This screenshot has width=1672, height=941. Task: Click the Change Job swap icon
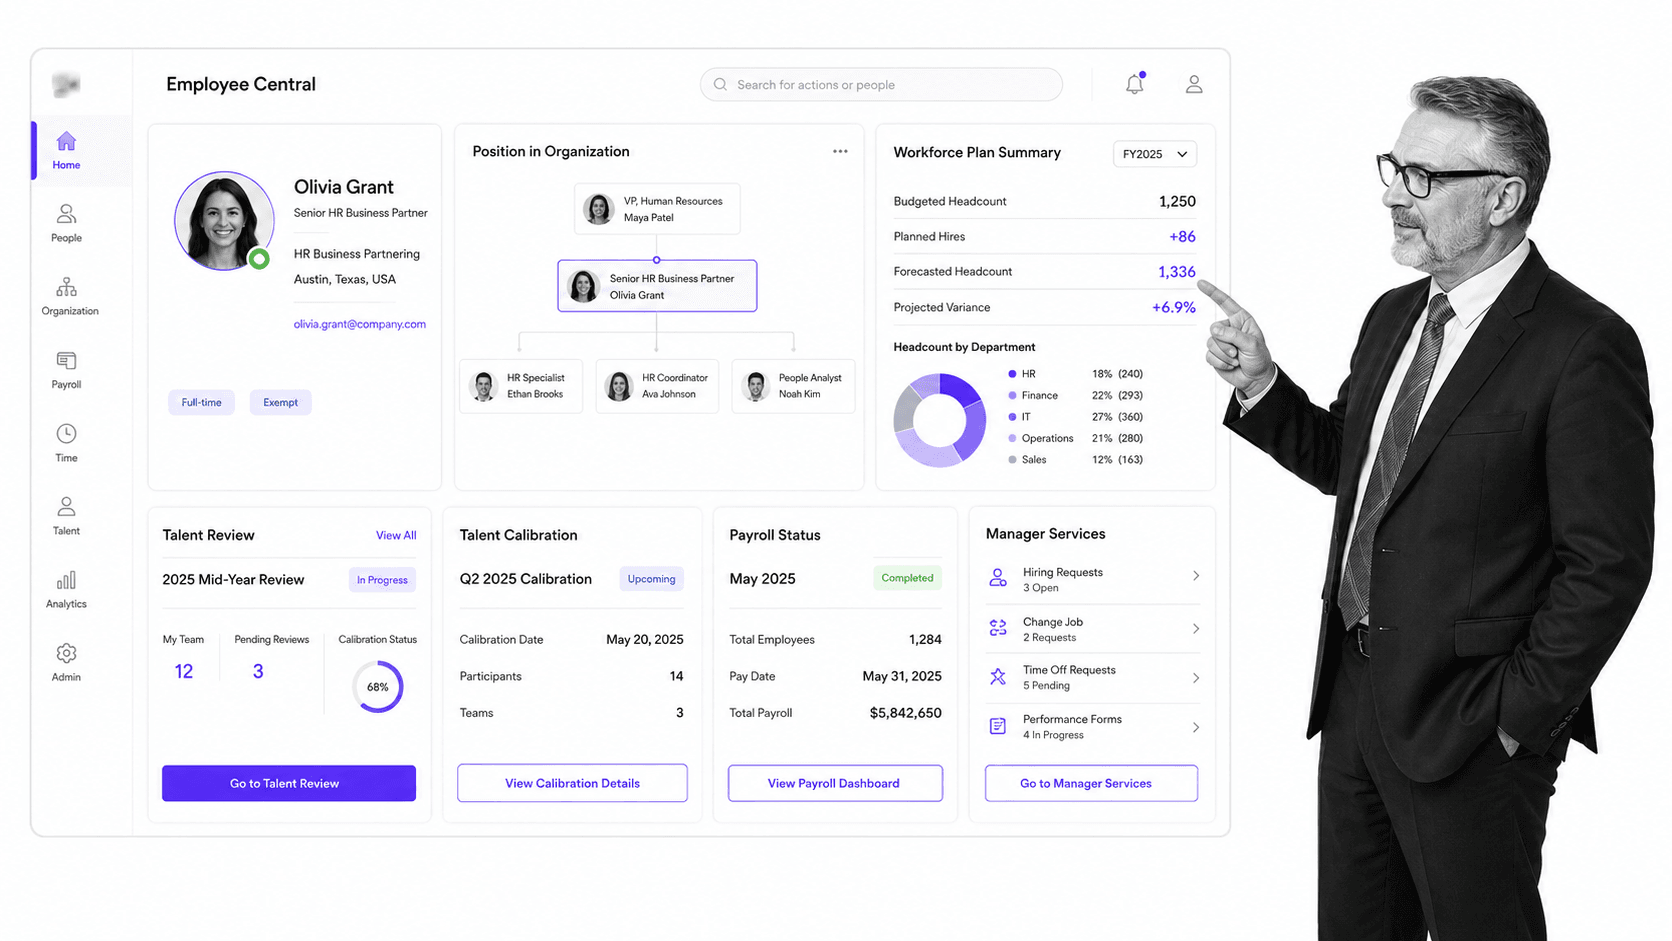click(998, 628)
